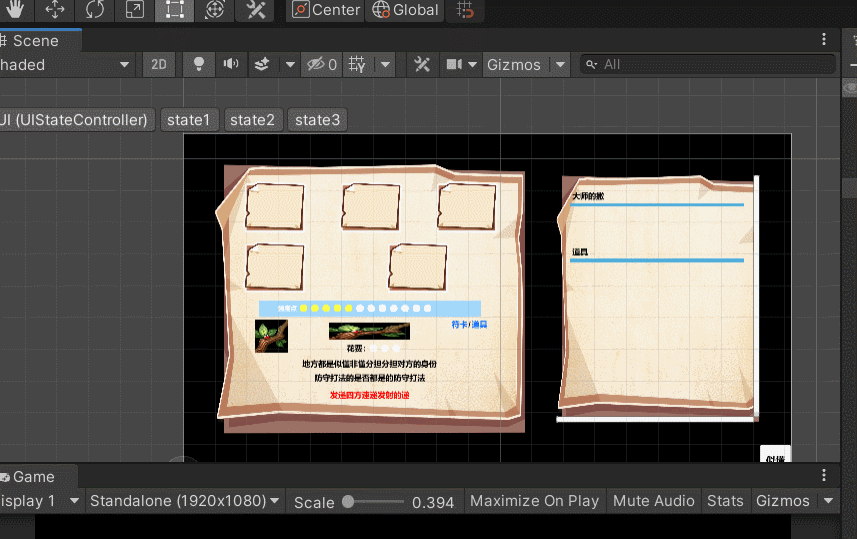The height and width of the screenshot is (539, 857).
Task: Click the Scene search field
Action: [708, 65]
